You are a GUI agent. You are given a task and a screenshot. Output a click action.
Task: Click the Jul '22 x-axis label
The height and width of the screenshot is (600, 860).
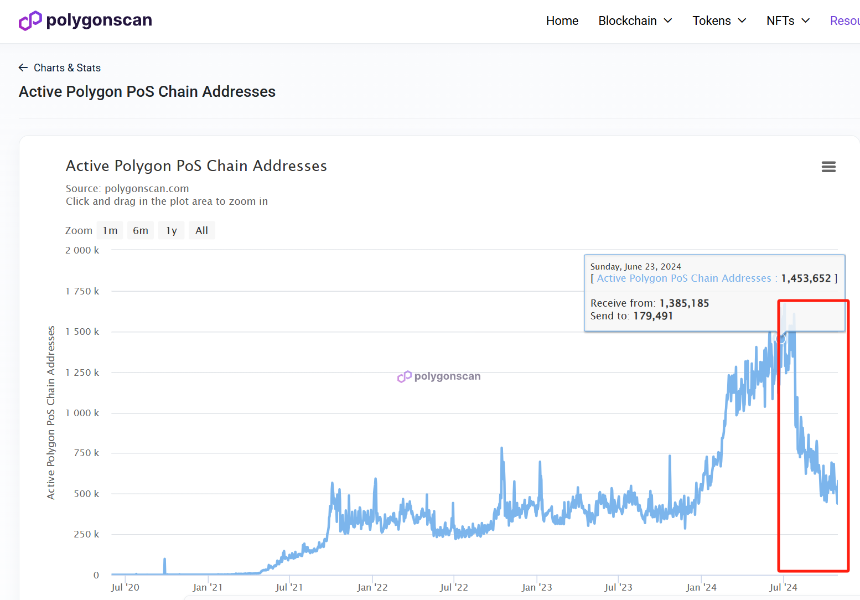coord(454,587)
